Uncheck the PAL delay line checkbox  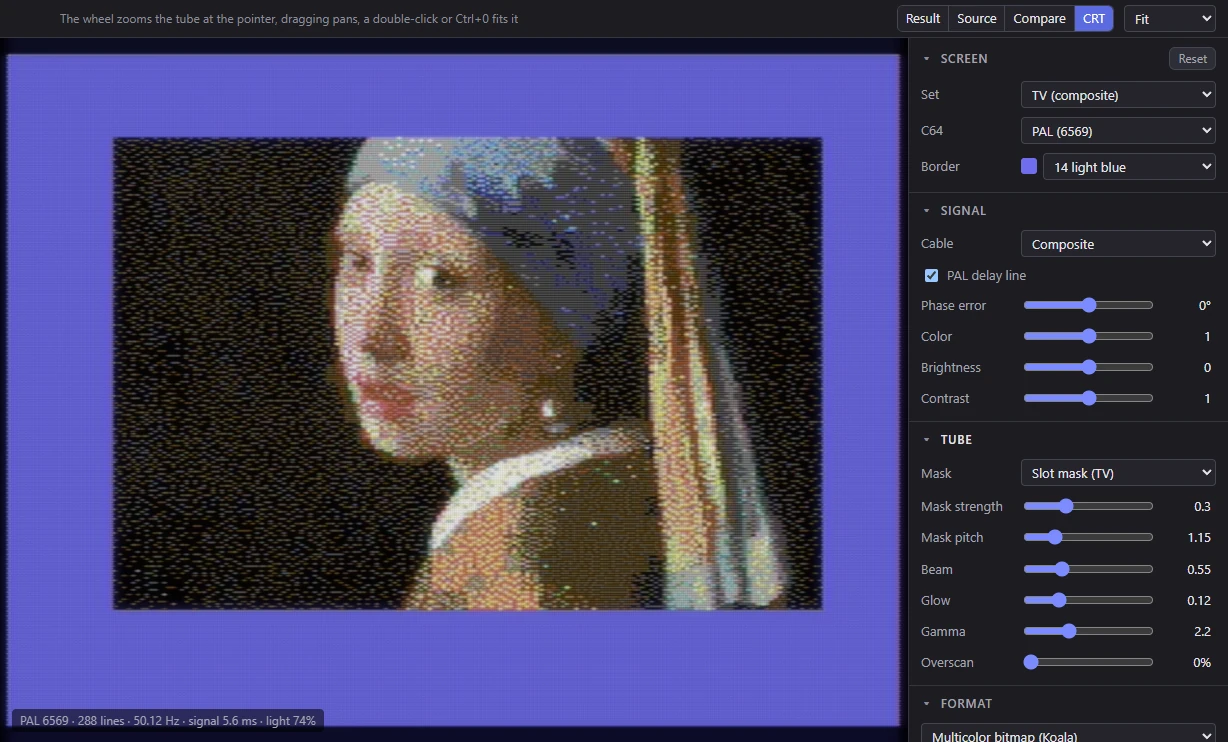tap(932, 276)
